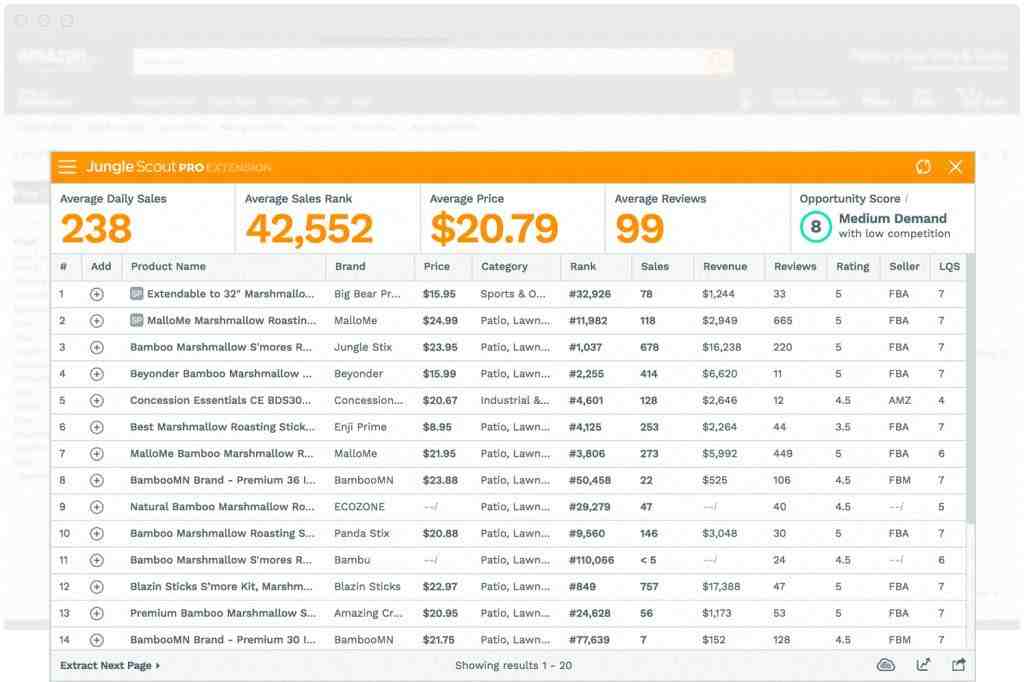Add the Best Marshmallow Roasting Sticks product
The height and width of the screenshot is (682, 1024).
pyautogui.click(x=97, y=427)
